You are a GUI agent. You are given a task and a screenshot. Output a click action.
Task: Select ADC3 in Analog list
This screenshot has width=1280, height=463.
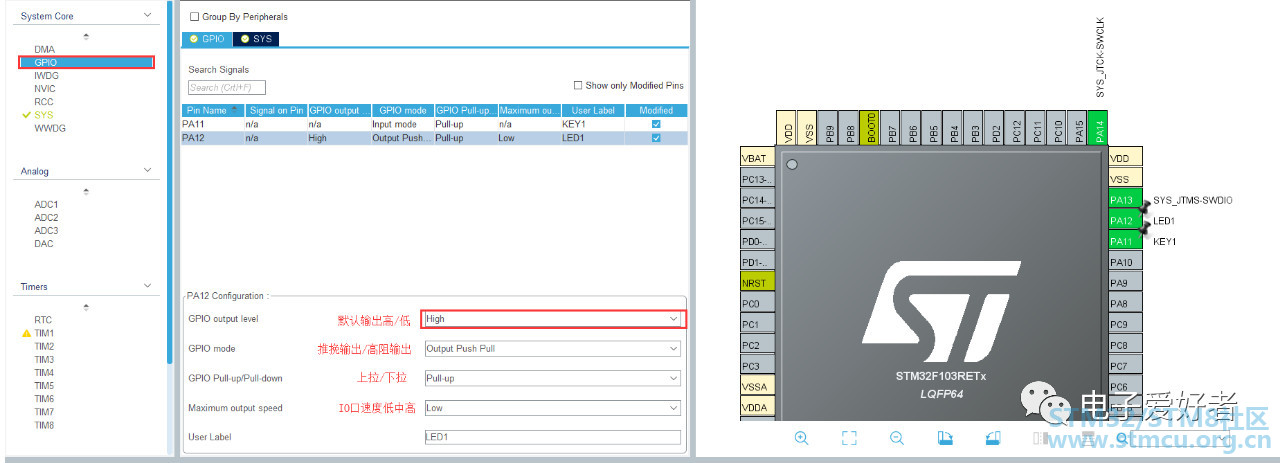point(46,230)
